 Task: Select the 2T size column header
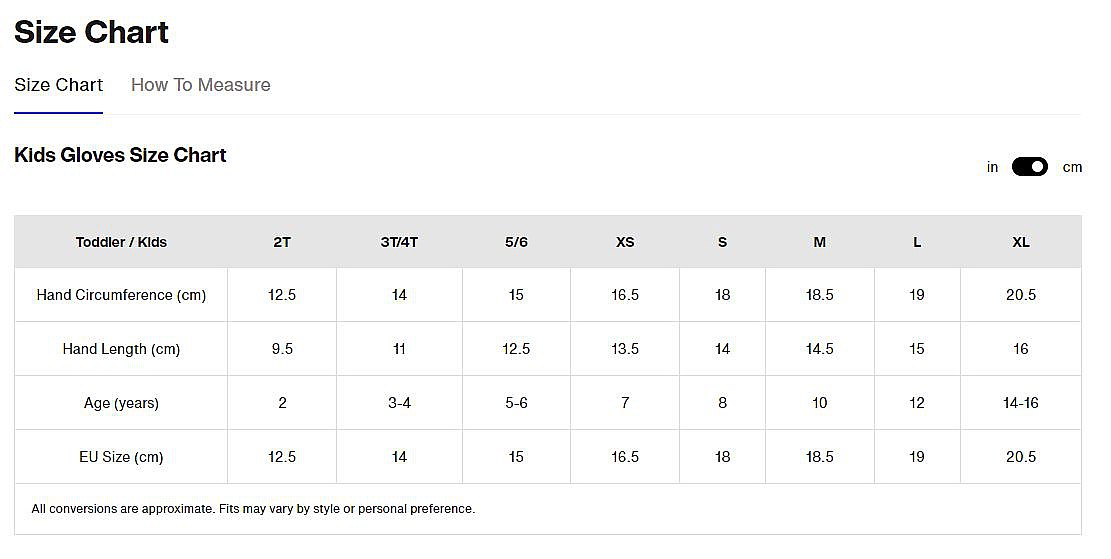tap(282, 242)
